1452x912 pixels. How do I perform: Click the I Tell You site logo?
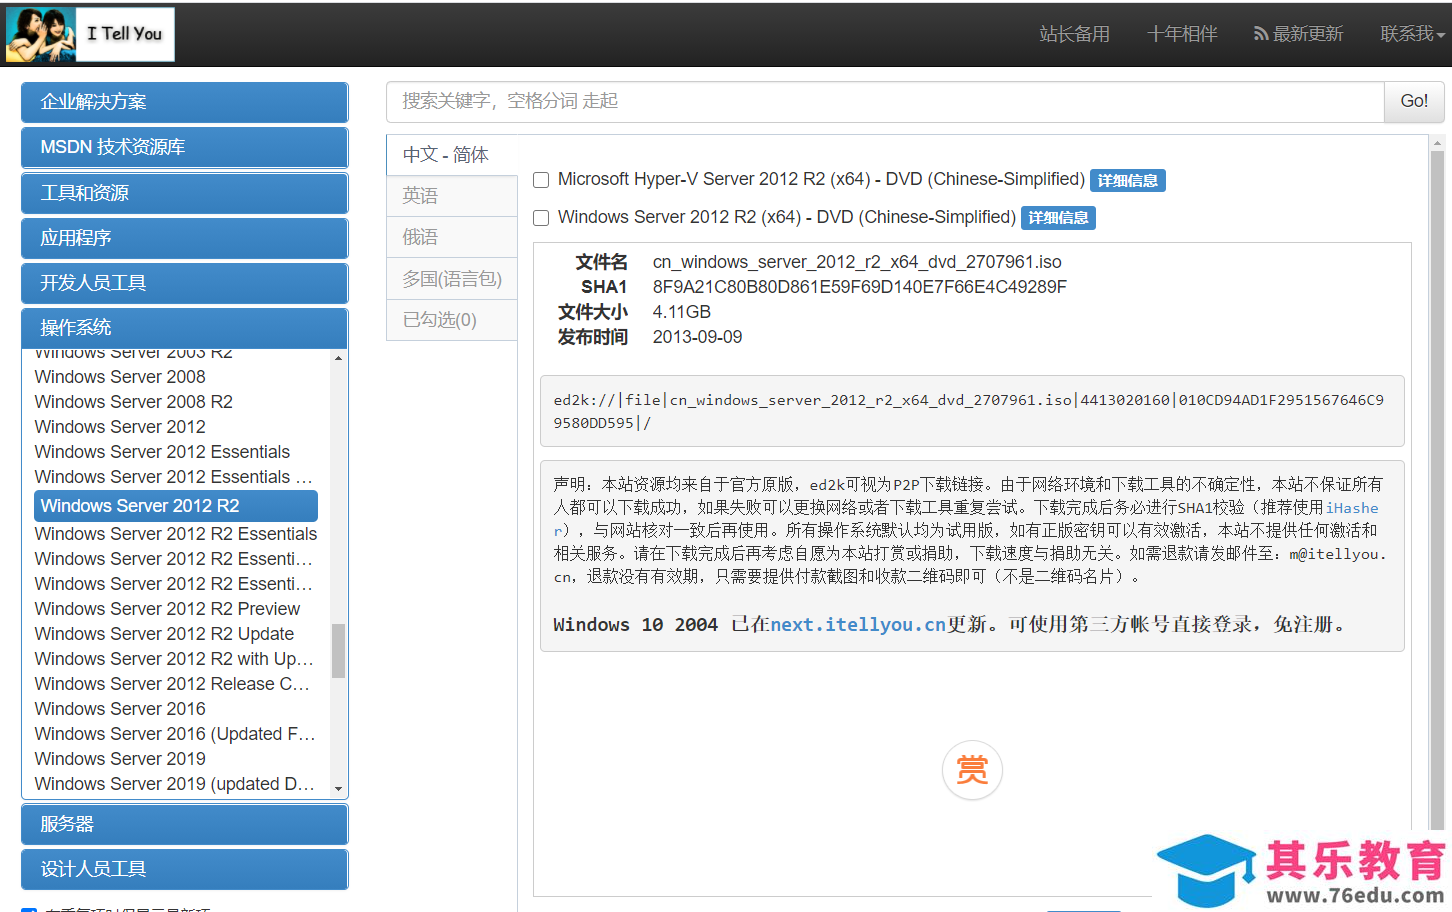click(90, 34)
